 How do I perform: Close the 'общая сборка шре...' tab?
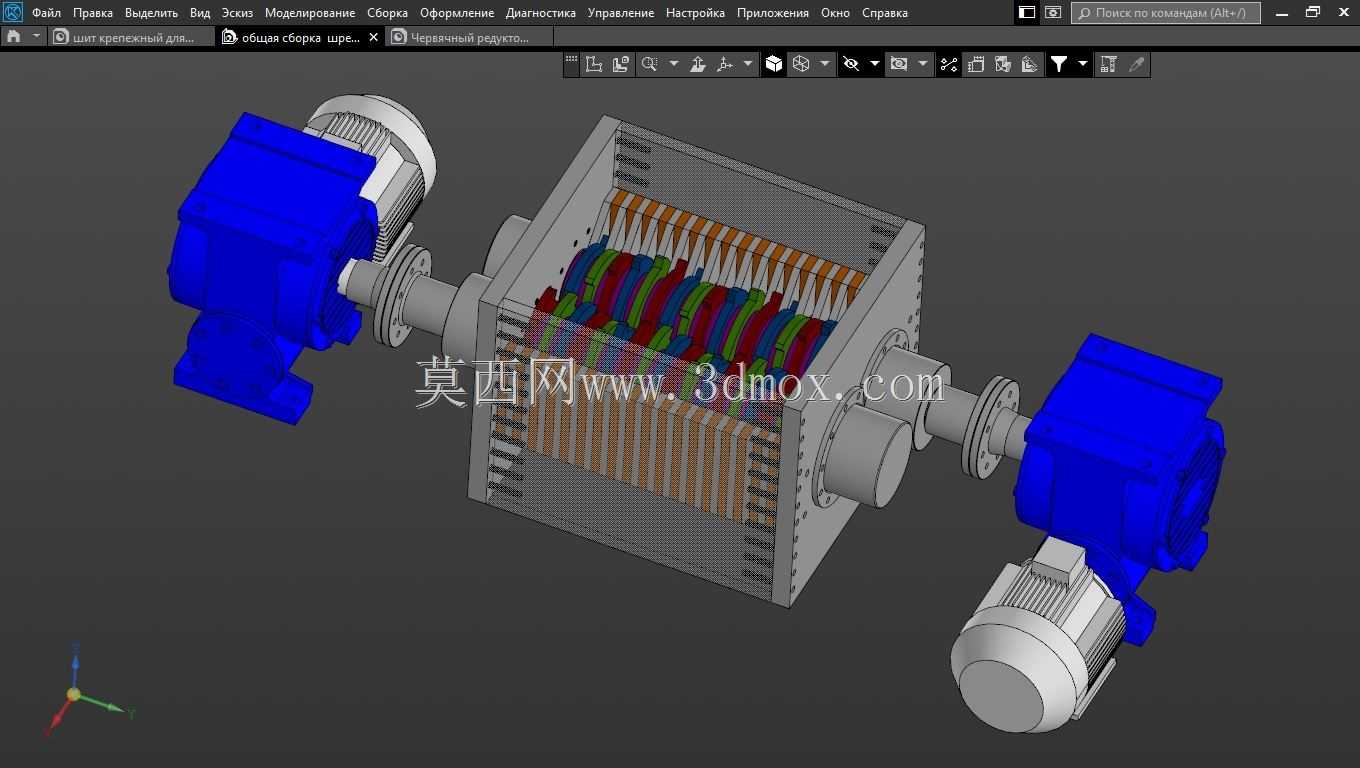coord(374,37)
